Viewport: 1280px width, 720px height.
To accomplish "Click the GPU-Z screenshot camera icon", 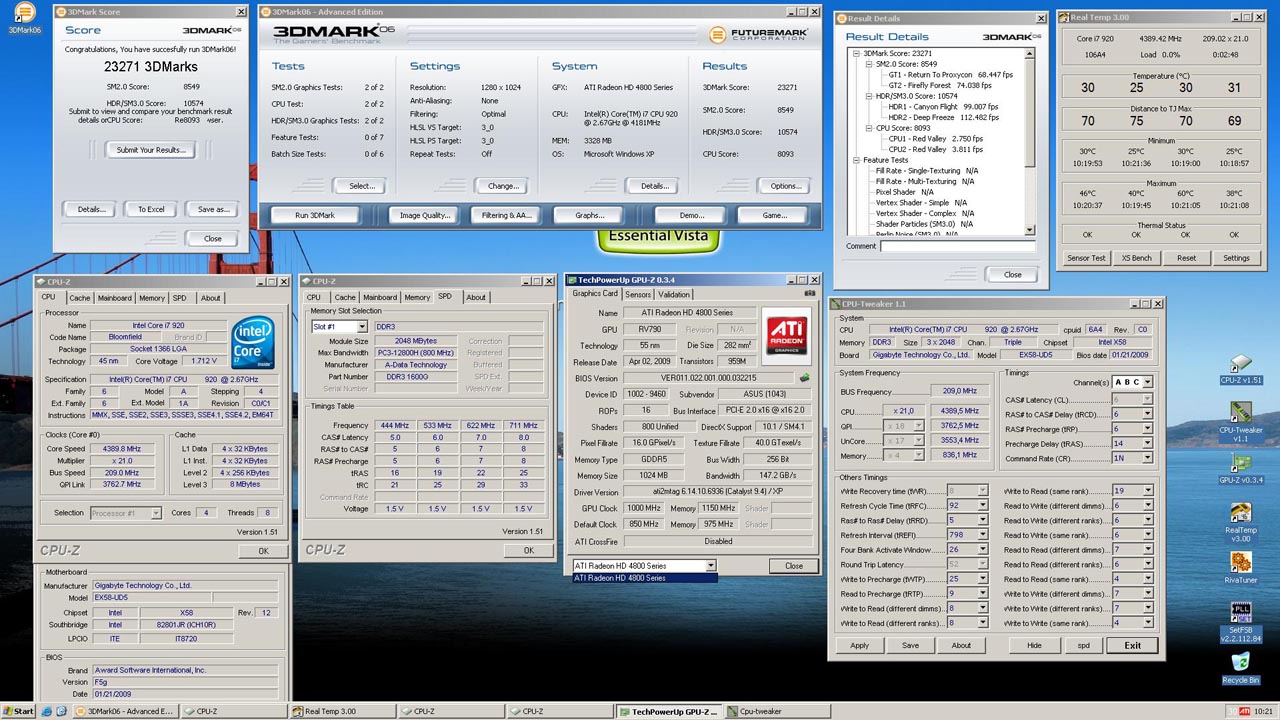I will [x=809, y=294].
